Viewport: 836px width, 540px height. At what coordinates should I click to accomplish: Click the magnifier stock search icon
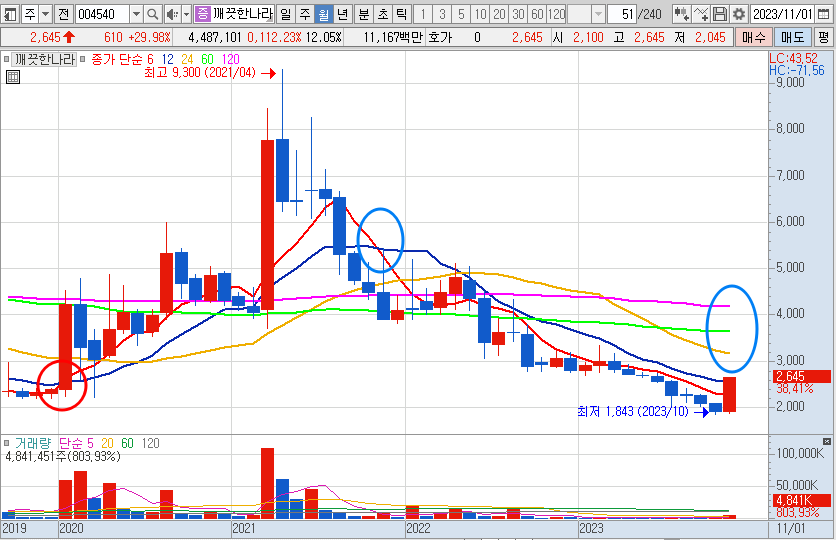pos(152,14)
